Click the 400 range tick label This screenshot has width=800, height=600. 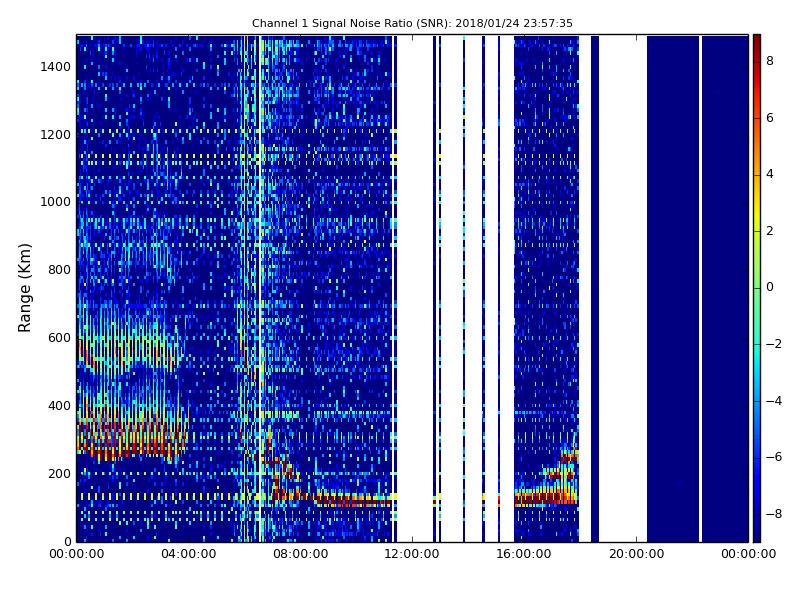pyautogui.click(x=59, y=406)
